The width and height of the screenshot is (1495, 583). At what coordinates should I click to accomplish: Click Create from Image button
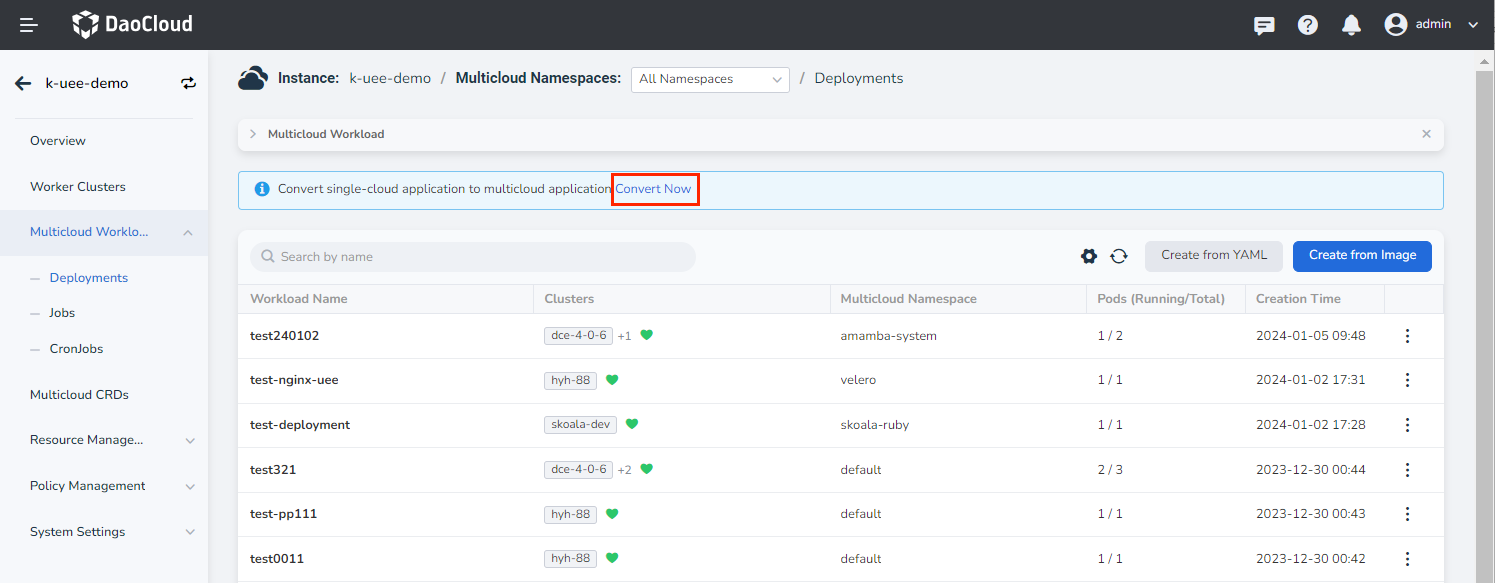[1362, 256]
